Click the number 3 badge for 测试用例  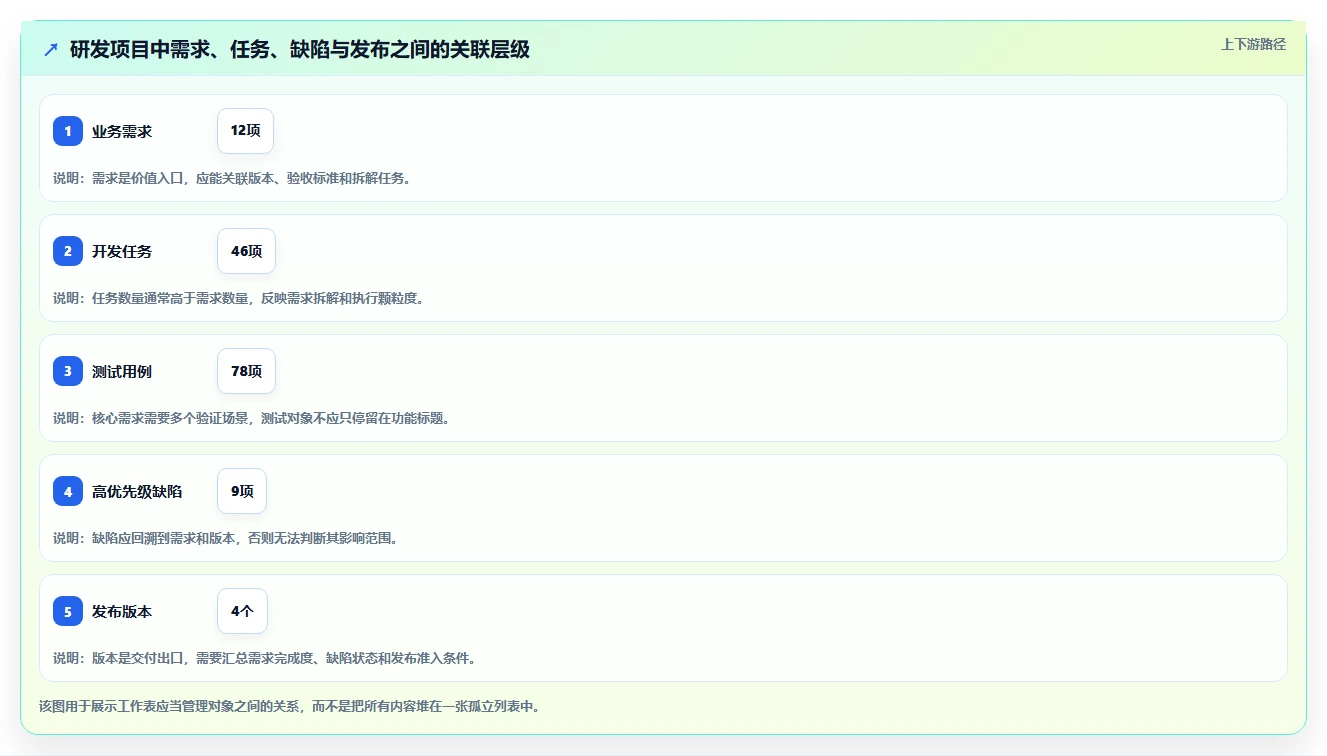coord(68,371)
